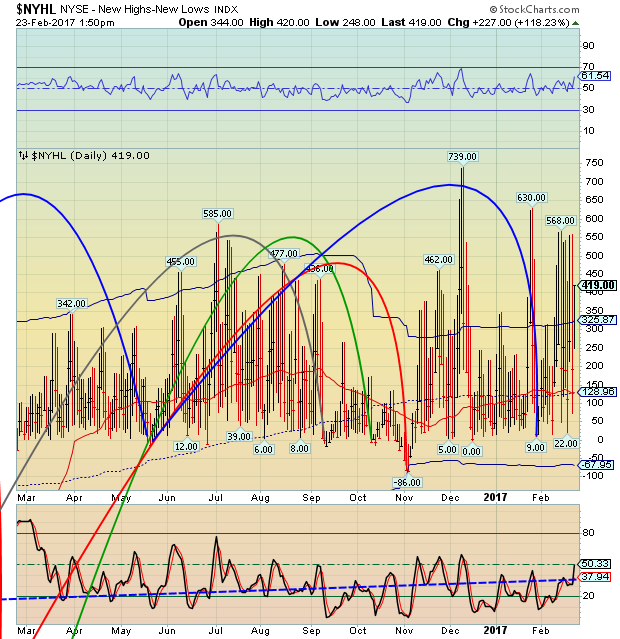Click the 37.94 stochastic signal value tag

(595, 577)
